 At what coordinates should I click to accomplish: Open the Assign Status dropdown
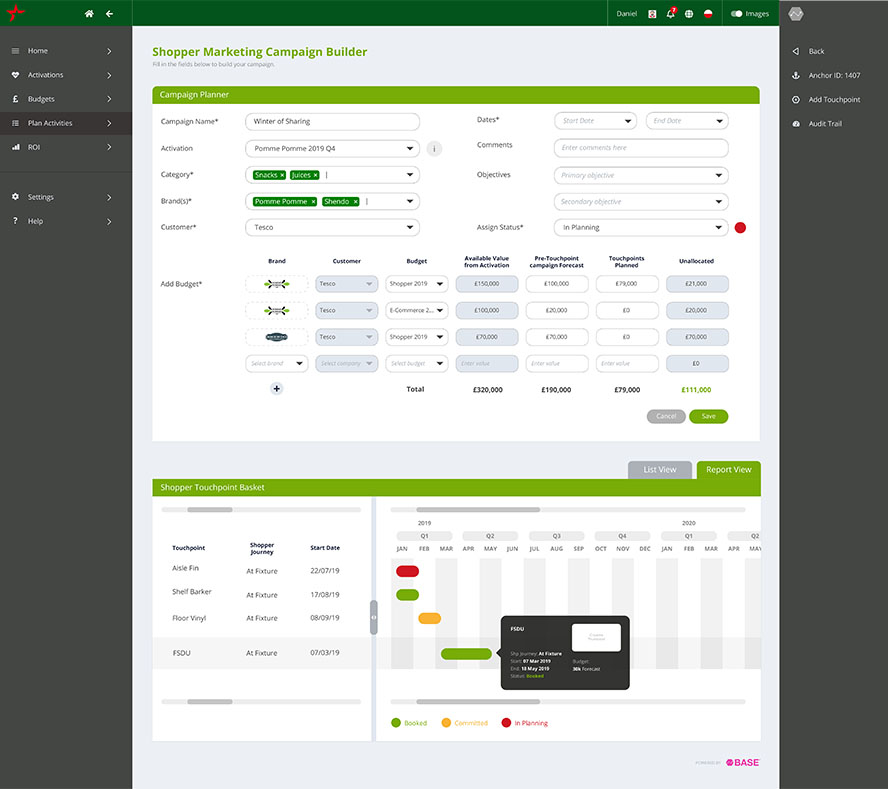point(640,228)
